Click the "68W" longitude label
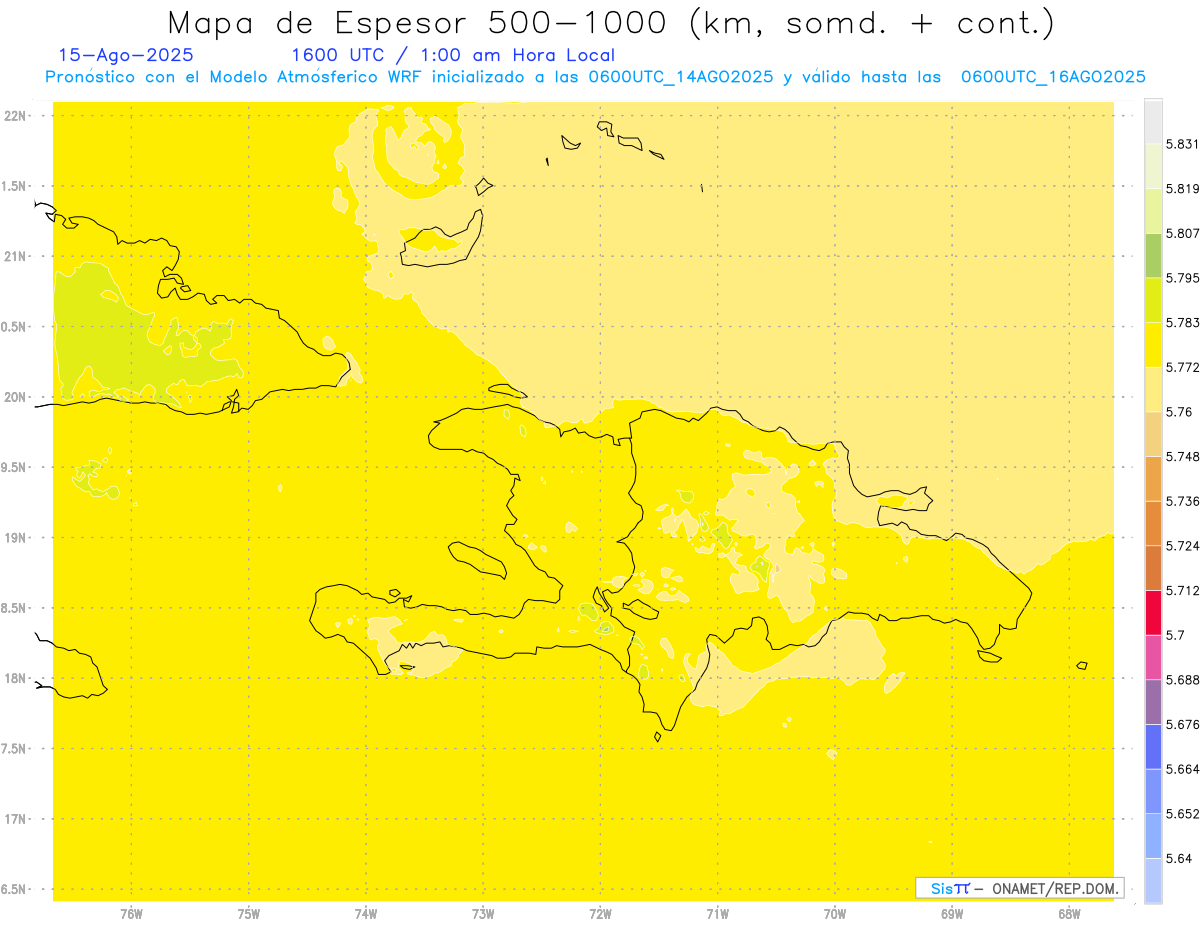This screenshot has height=927, width=1200. 1069,914
